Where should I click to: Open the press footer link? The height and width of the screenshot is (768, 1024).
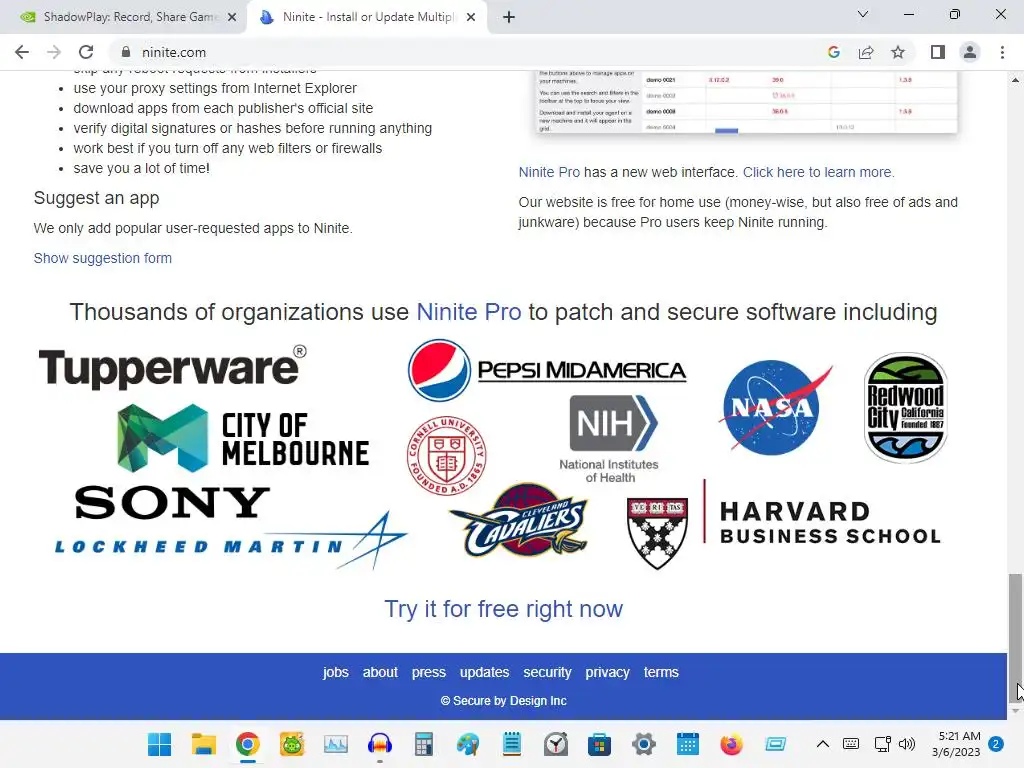[x=428, y=672]
